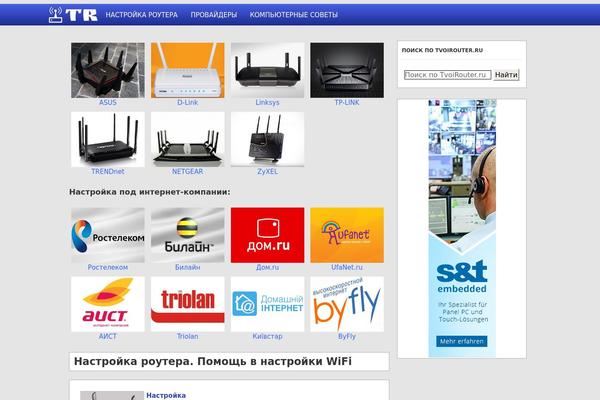Click the Билайн logo tile

188,235
